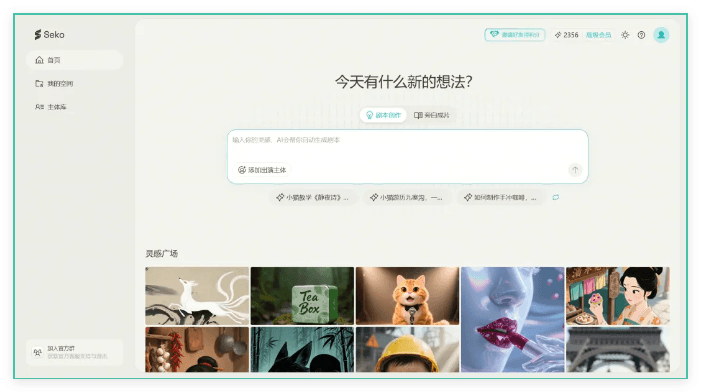
Task: Click the teal invite friends button with diamond icon
Action: click(515, 34)
